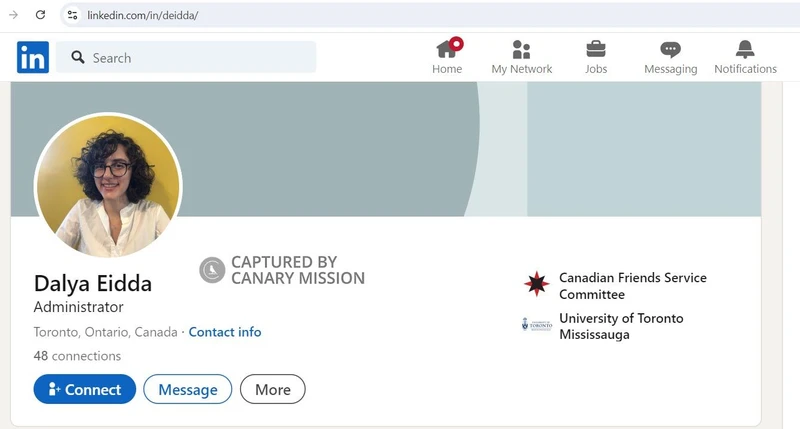Open Canadian Friends Service Committee link

pyautogui.click(x=633, y=286)
